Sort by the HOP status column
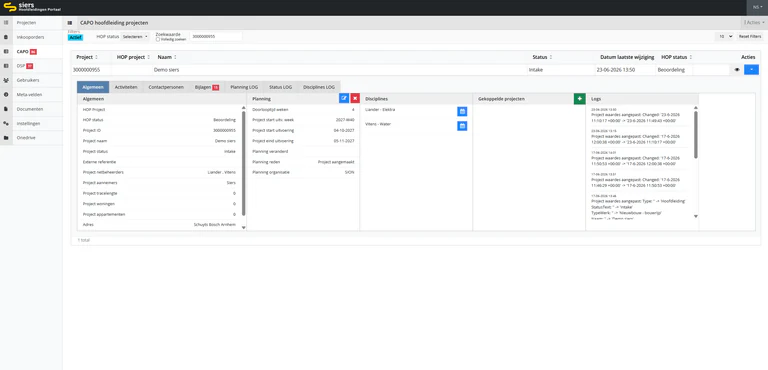 [677, 57]
